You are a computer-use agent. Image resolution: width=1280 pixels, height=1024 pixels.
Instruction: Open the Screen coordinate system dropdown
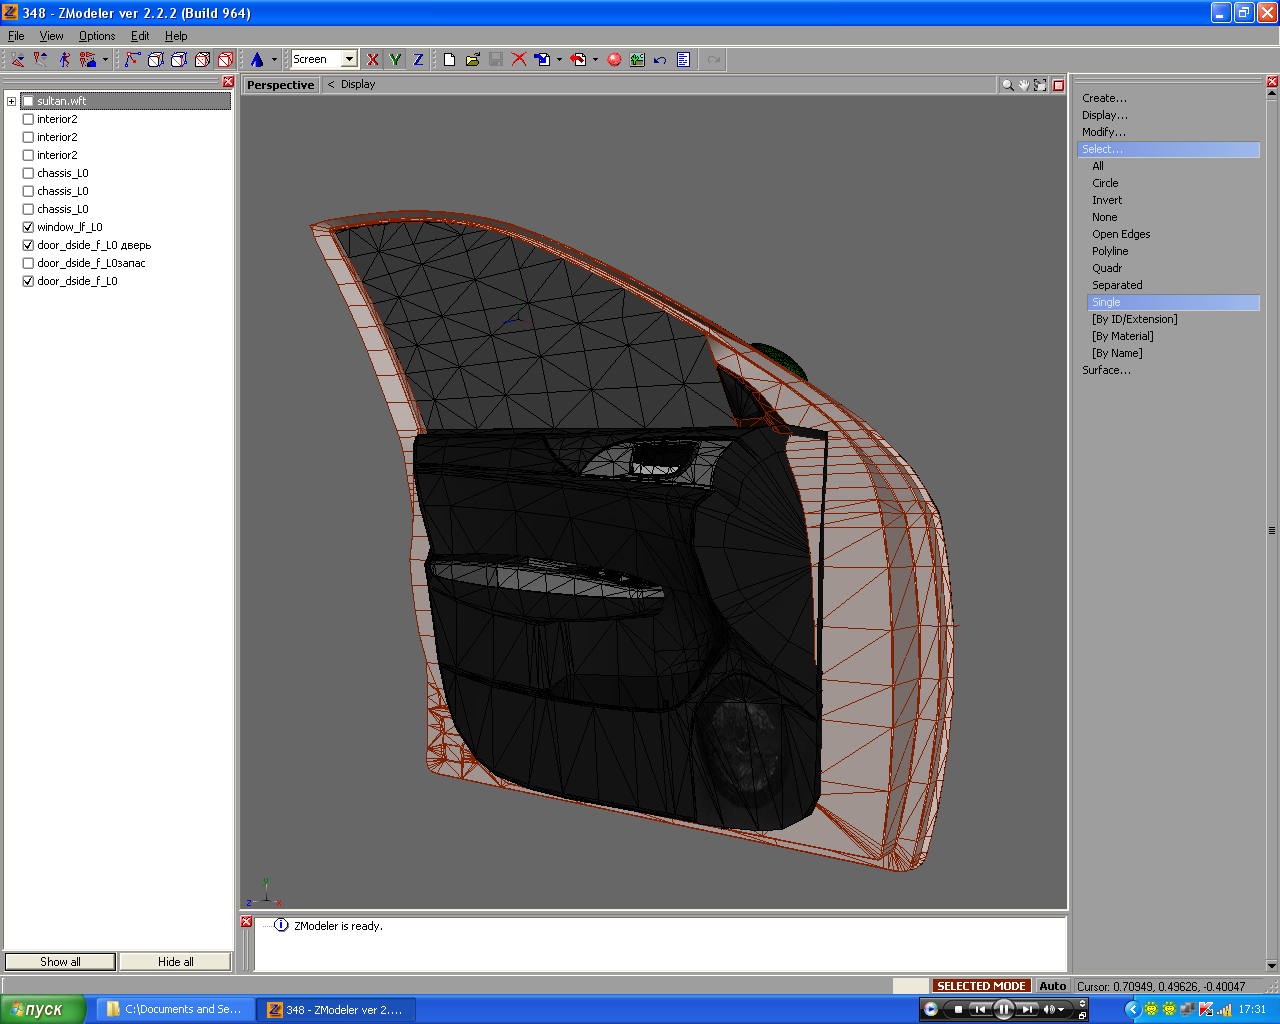349,60
